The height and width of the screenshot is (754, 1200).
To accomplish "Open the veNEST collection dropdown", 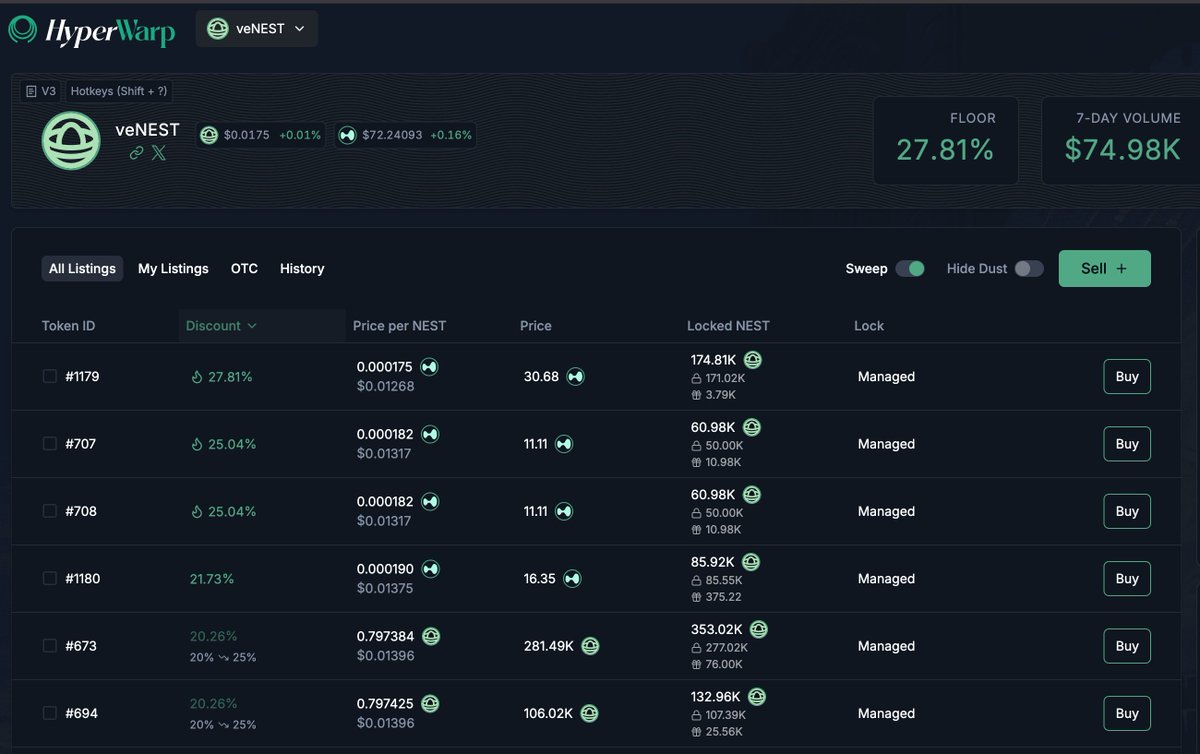I will [257, 29].
